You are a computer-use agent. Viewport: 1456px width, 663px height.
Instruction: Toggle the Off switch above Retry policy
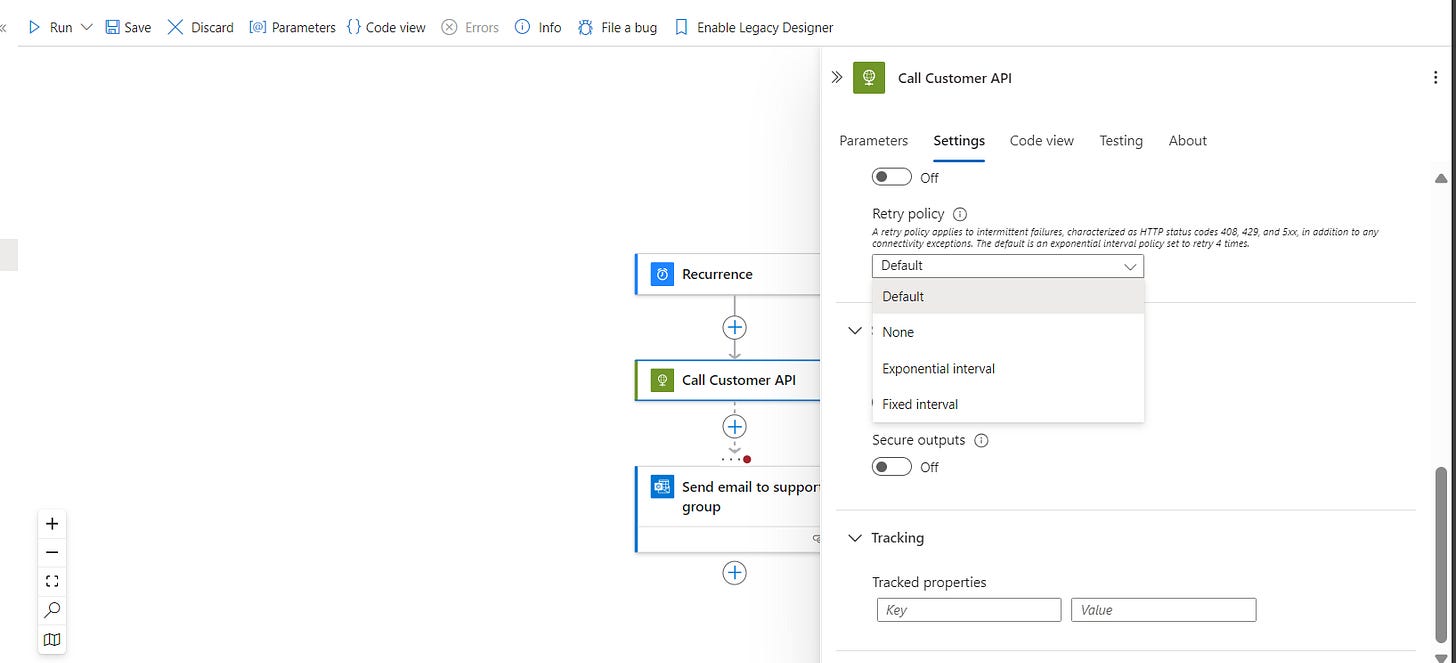891,176
